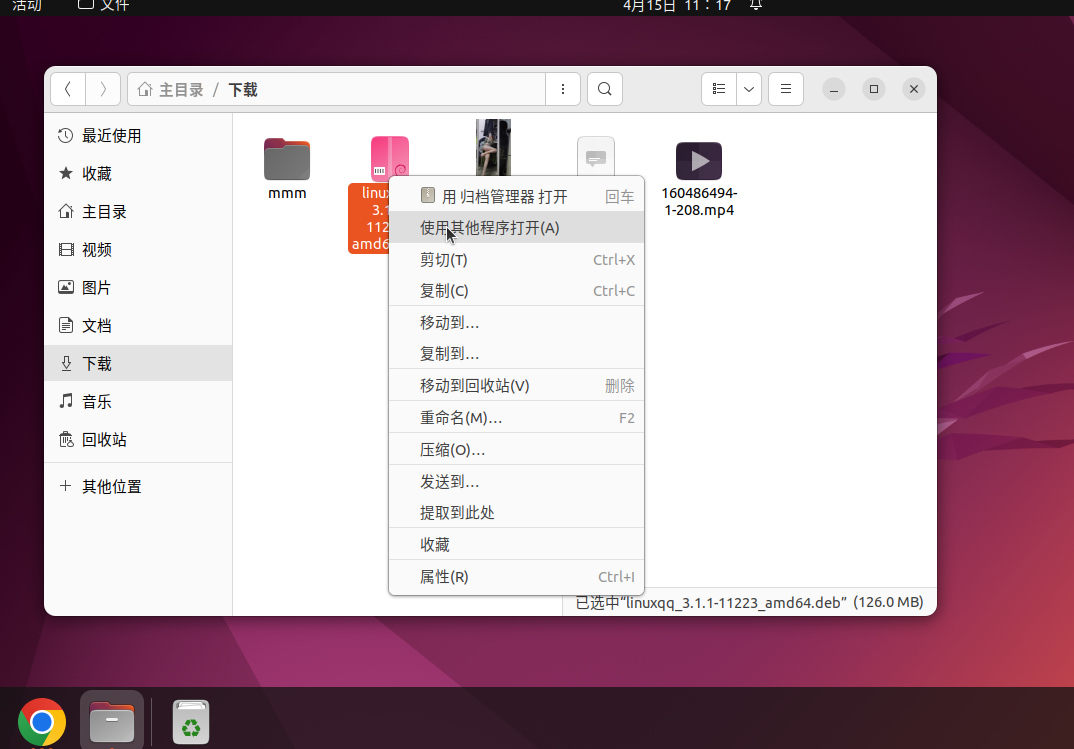
Task: Click the notification bell in the top bar
Action: coord(755,7)
